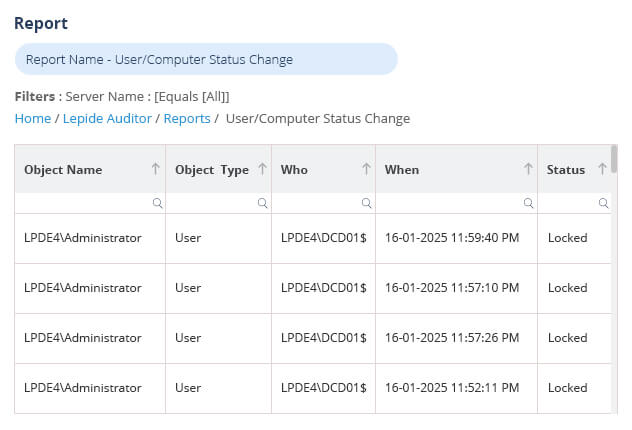The image size is (632, 430).
Task: Click Locked status in the 11:52:11 row
Action: (568, 388)
